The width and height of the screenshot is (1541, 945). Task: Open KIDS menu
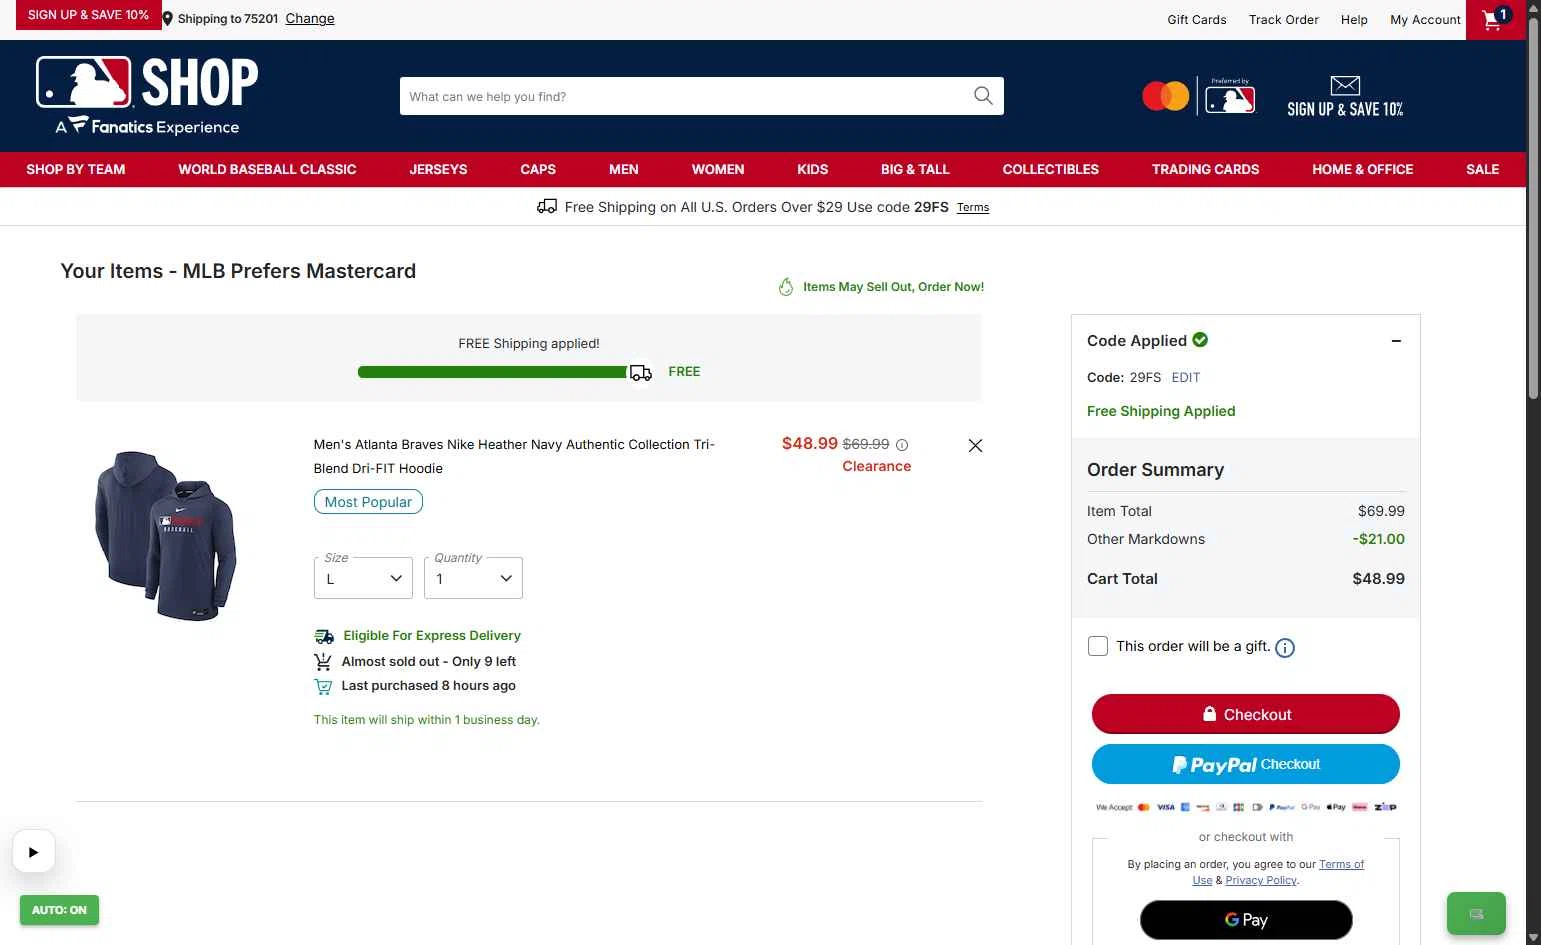[x=813, y=170]
